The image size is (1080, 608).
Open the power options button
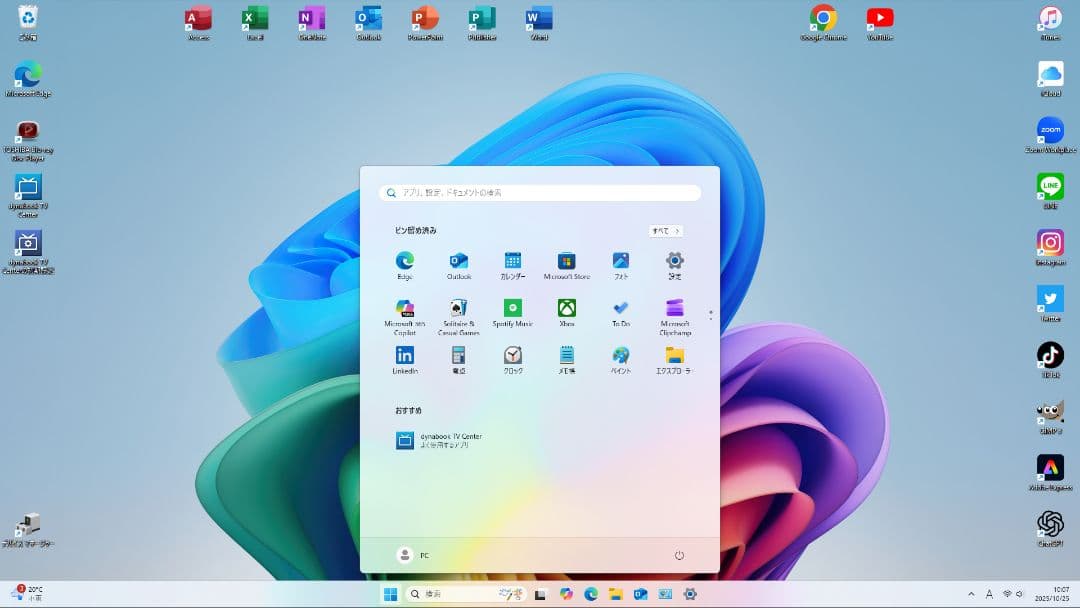click(679, 555)
